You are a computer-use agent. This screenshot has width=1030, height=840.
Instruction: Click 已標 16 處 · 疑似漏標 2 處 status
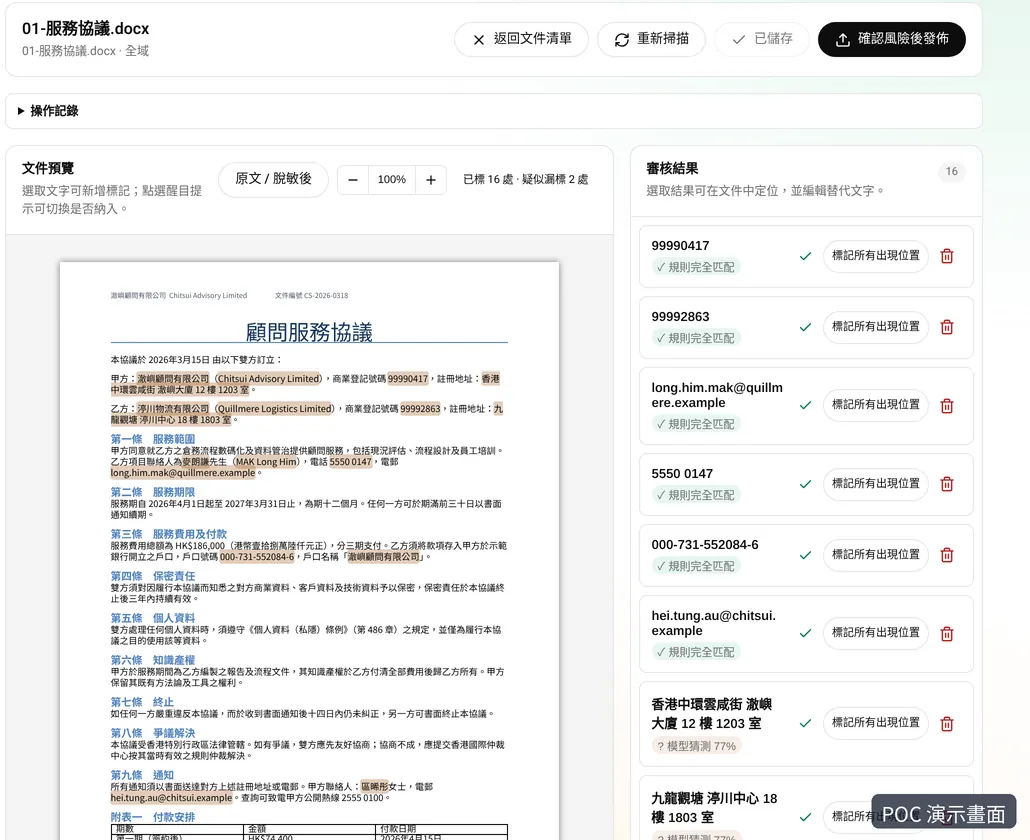click(526, 179)
